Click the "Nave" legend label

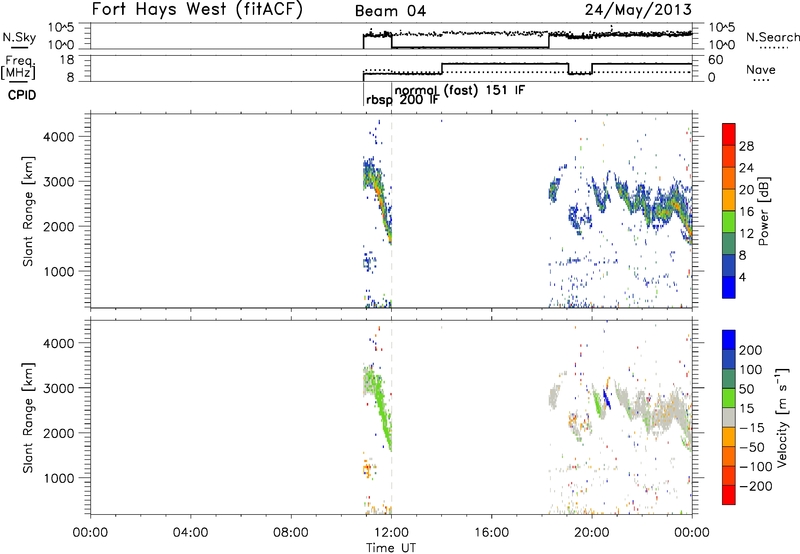(761, 69)
